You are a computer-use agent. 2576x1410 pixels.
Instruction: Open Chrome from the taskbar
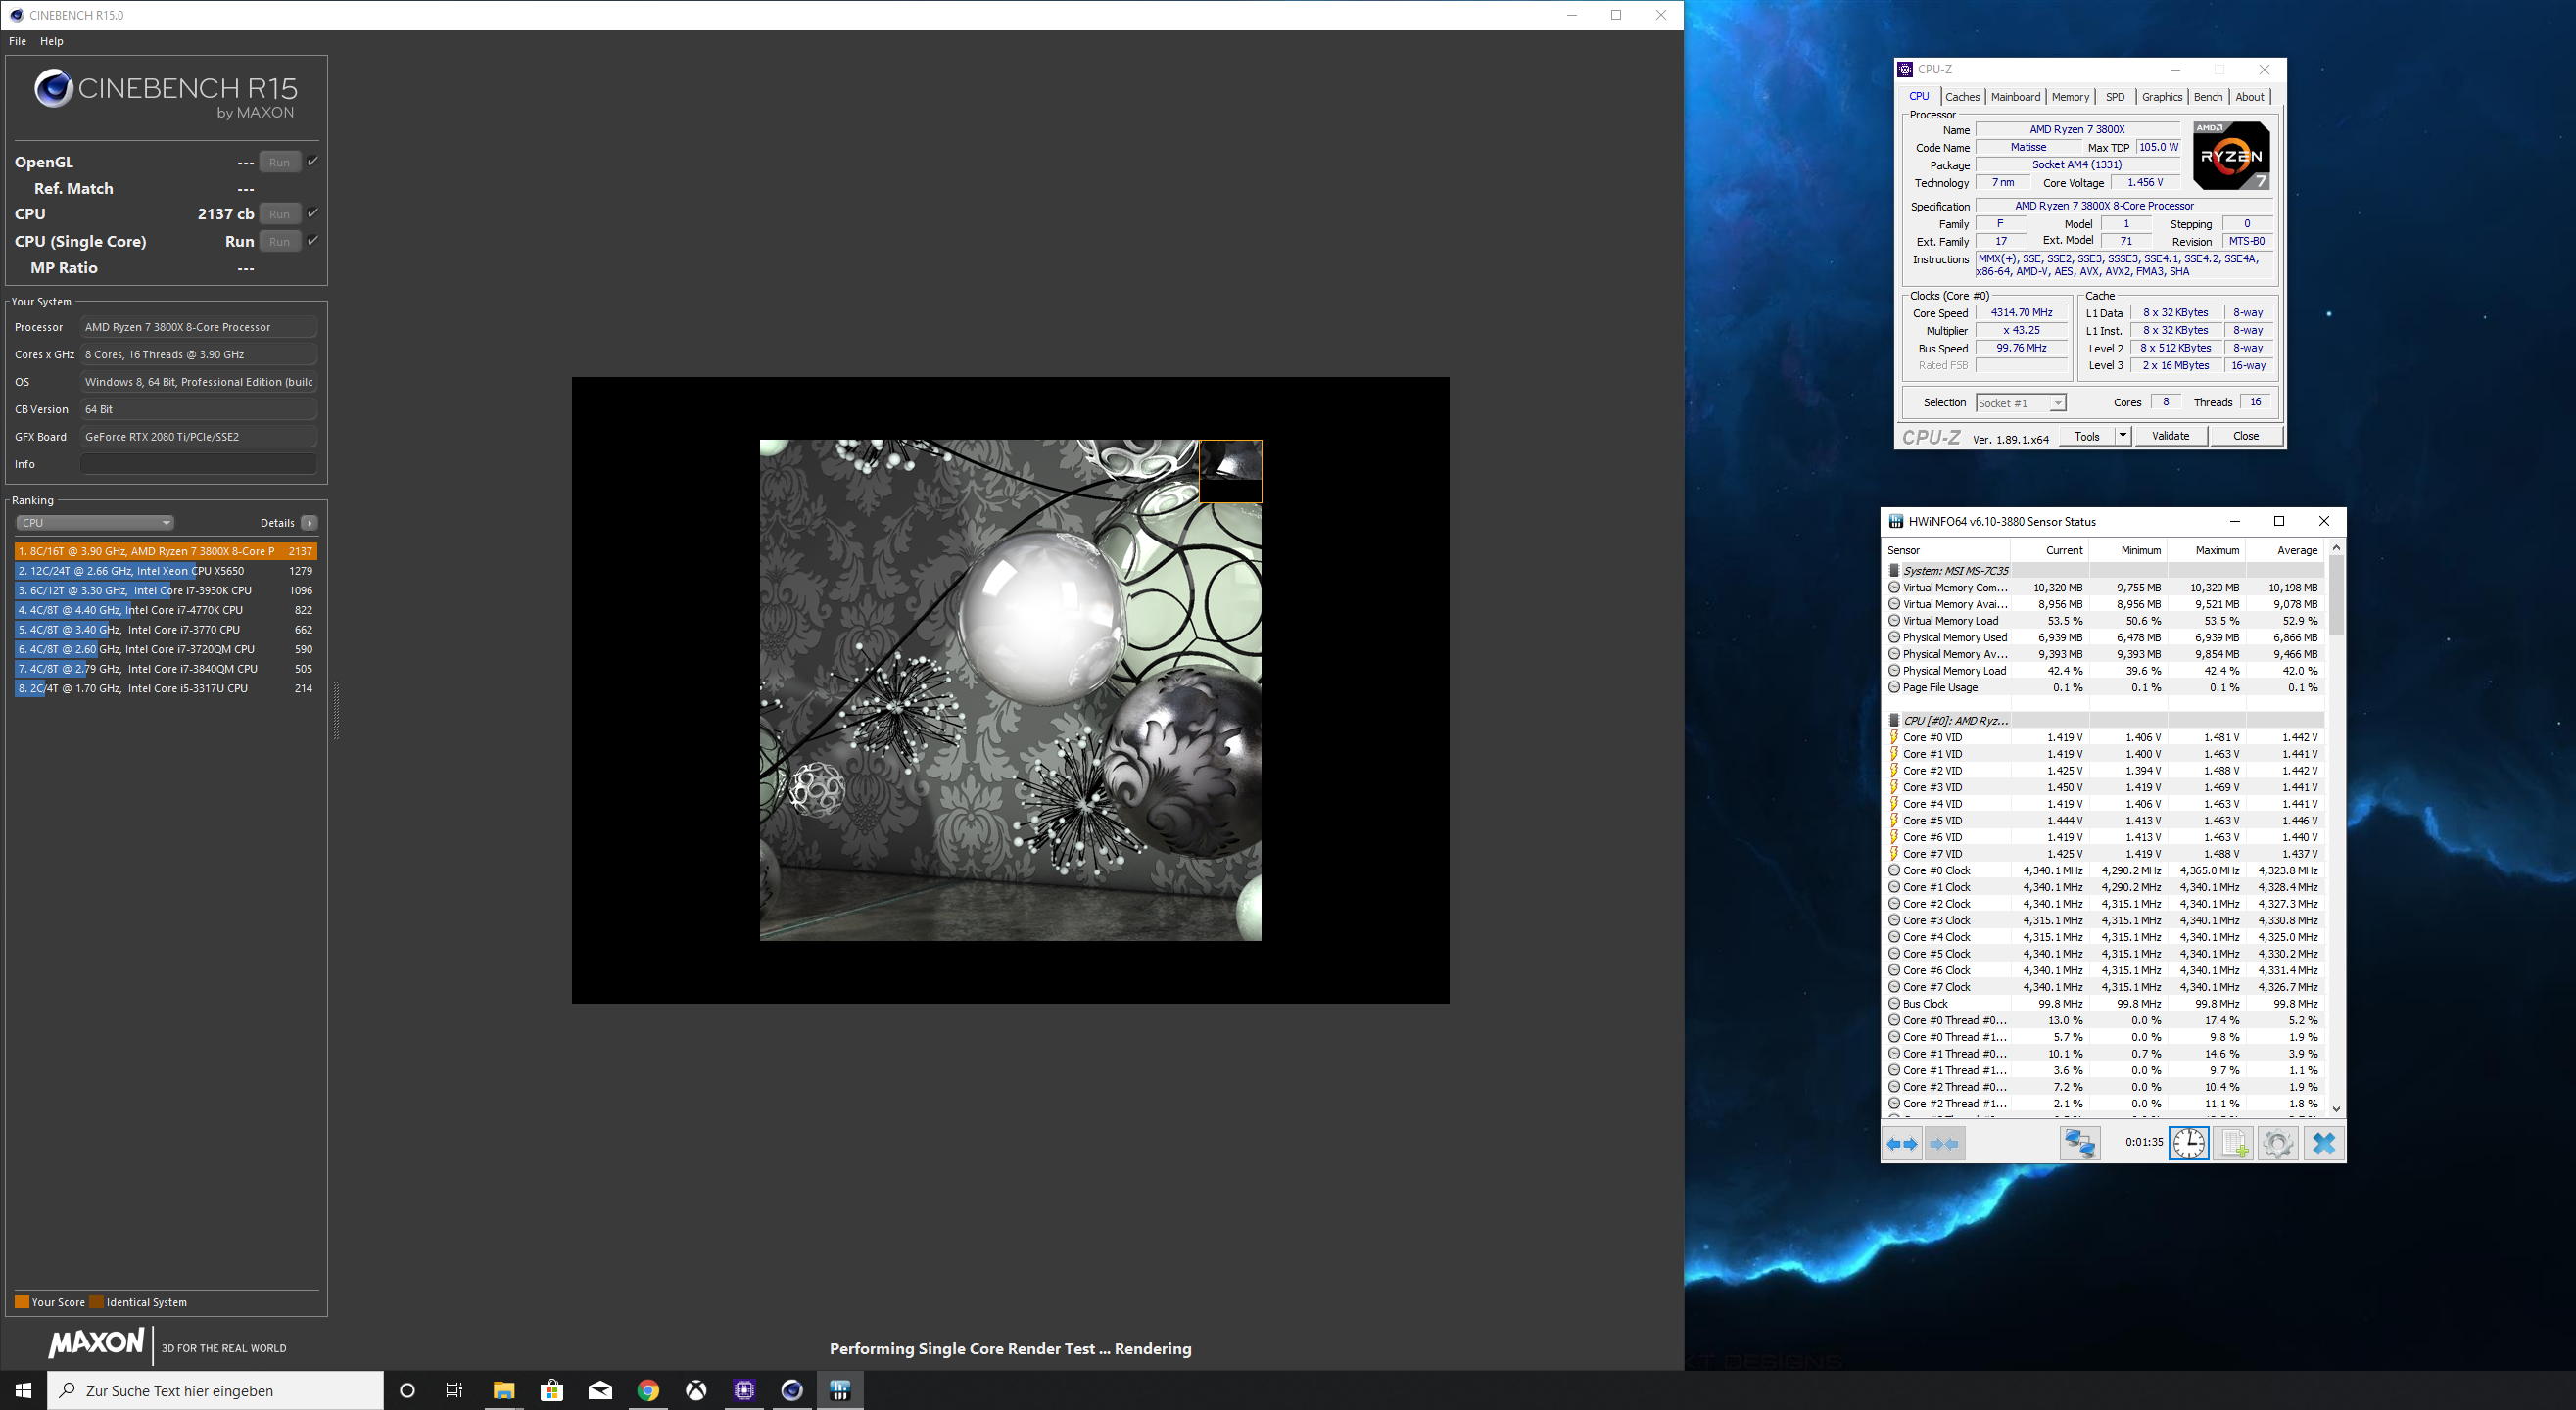coord(648,1390)
